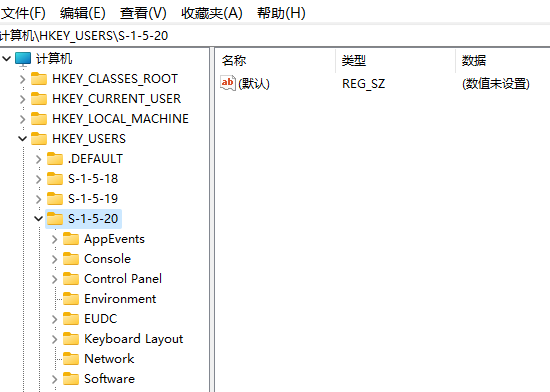Select the Control Panel key label
The height and width of the screenshot is (392, 550).
point(123,279)
